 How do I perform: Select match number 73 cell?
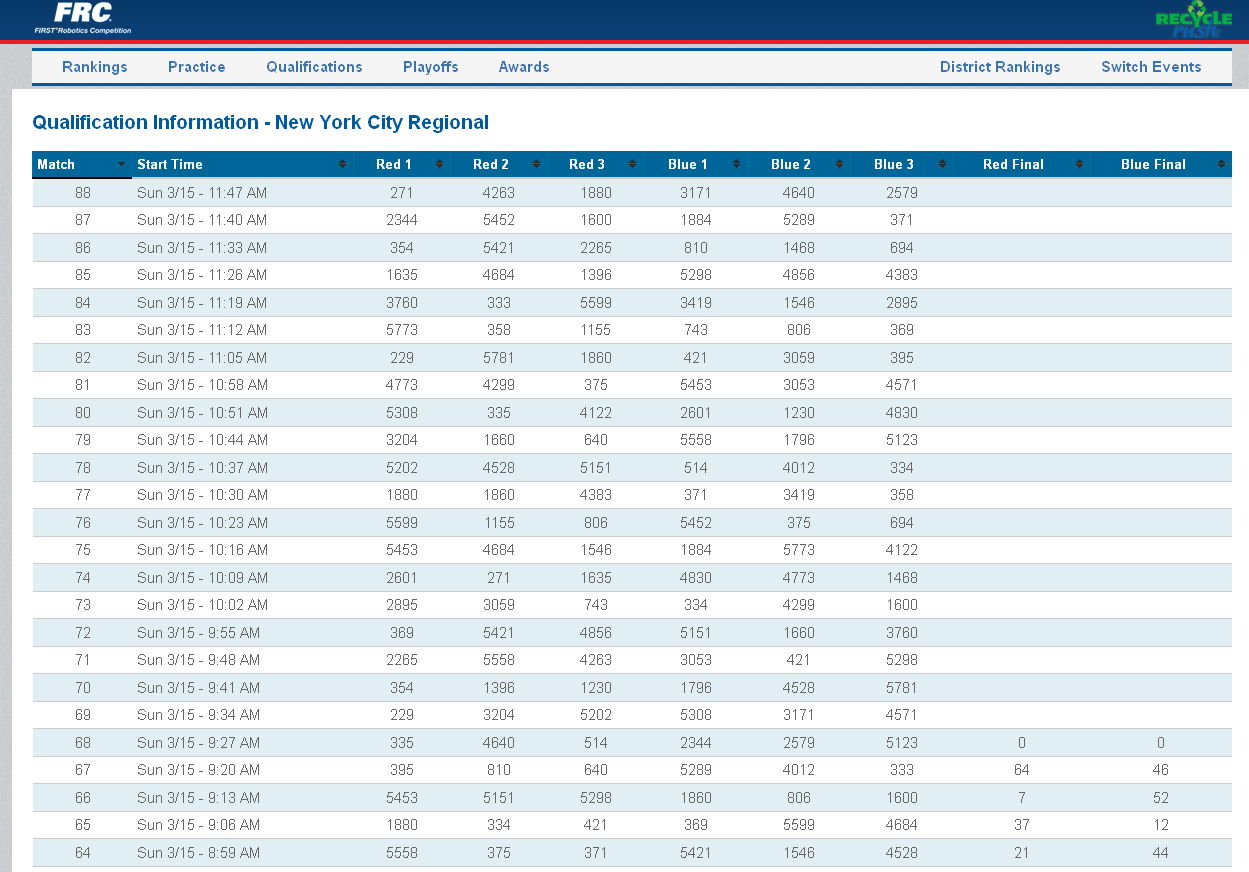tap(82, 605)
